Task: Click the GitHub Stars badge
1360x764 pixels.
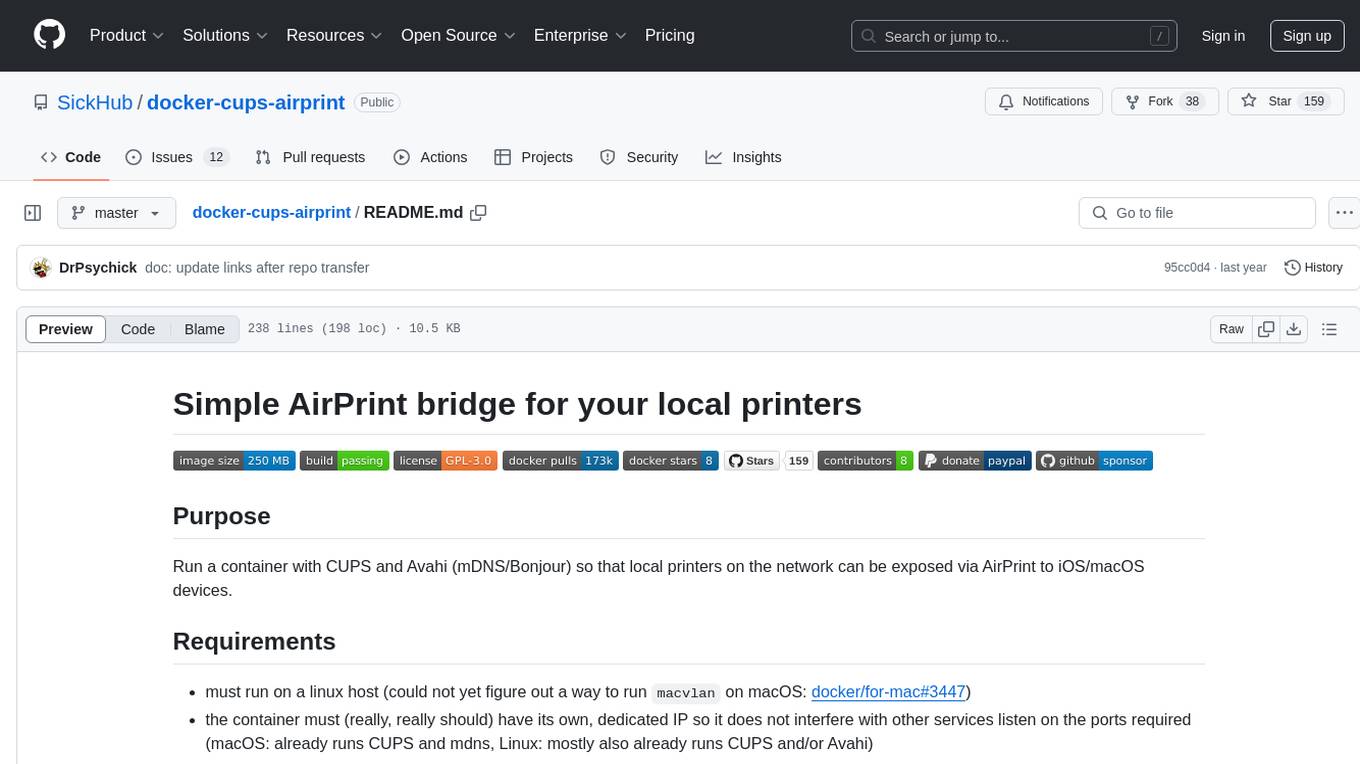Action: [x=751, y=461]
